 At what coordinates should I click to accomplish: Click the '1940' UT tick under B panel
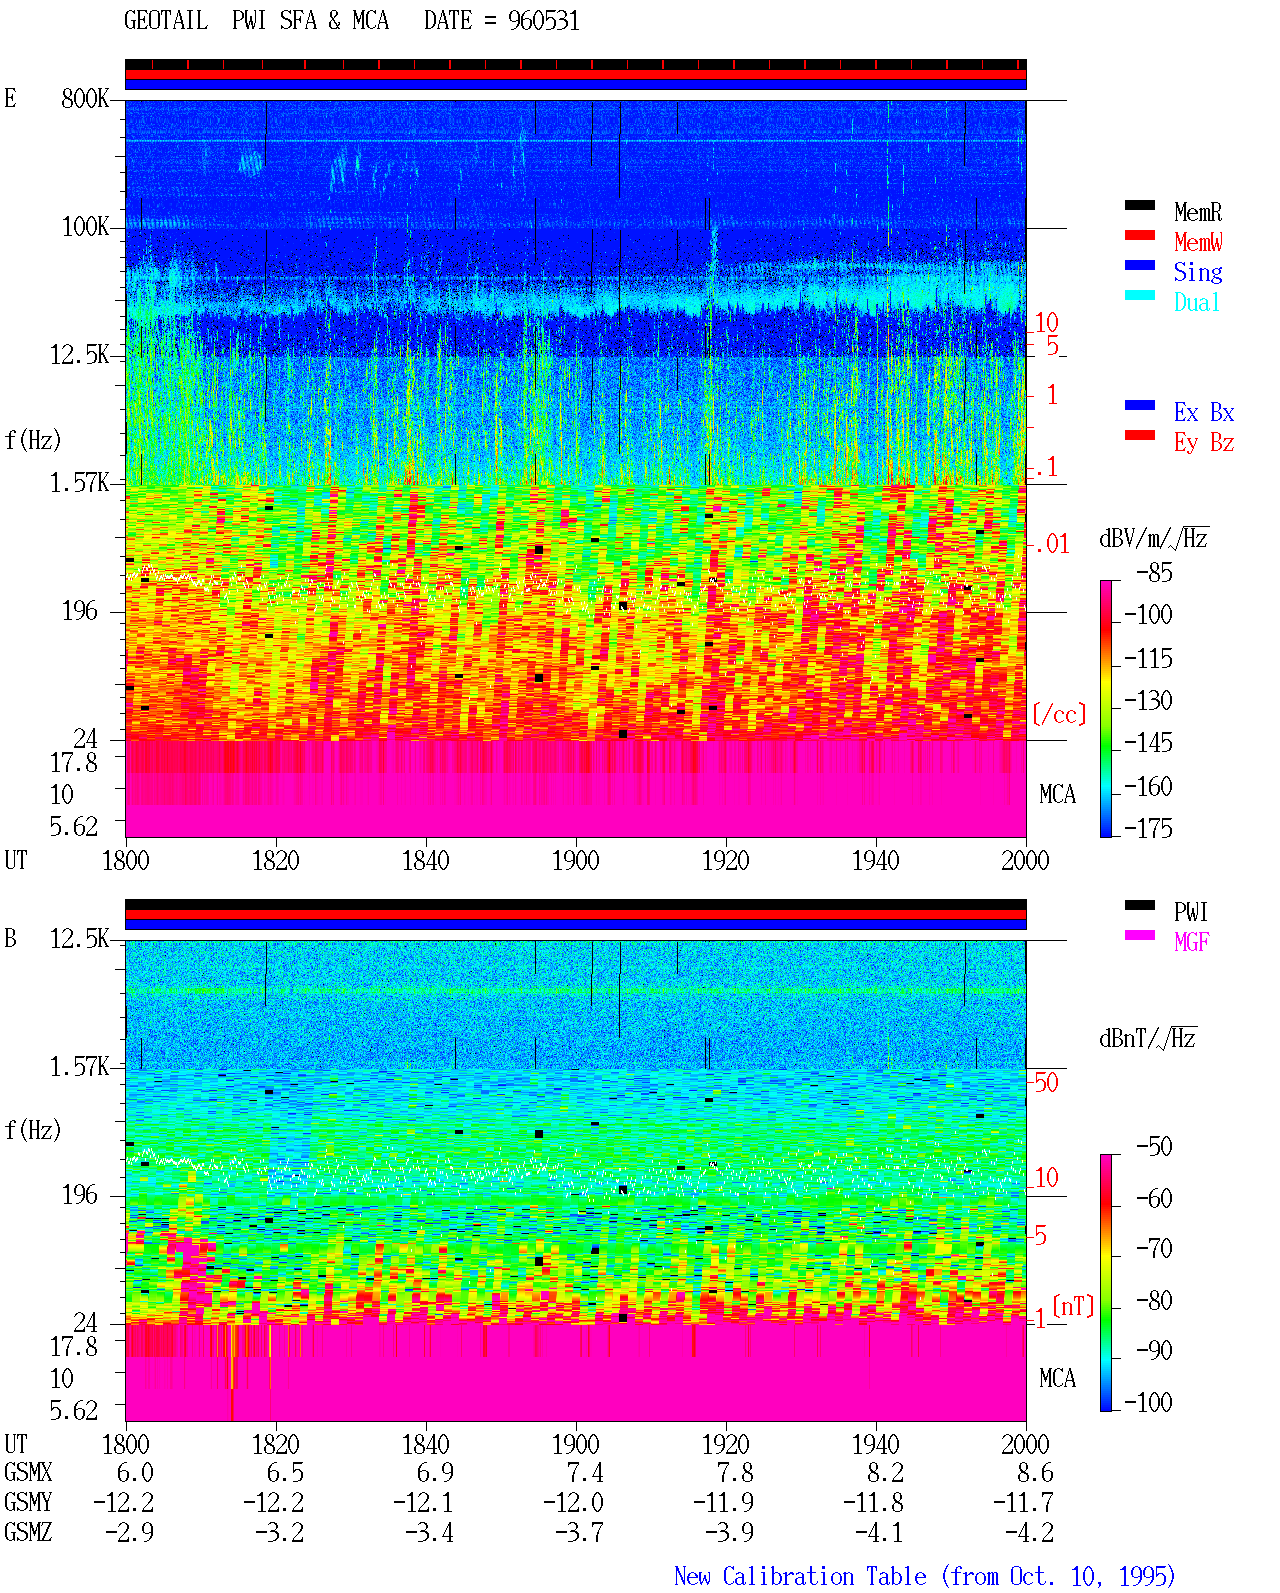point(875,1445)
